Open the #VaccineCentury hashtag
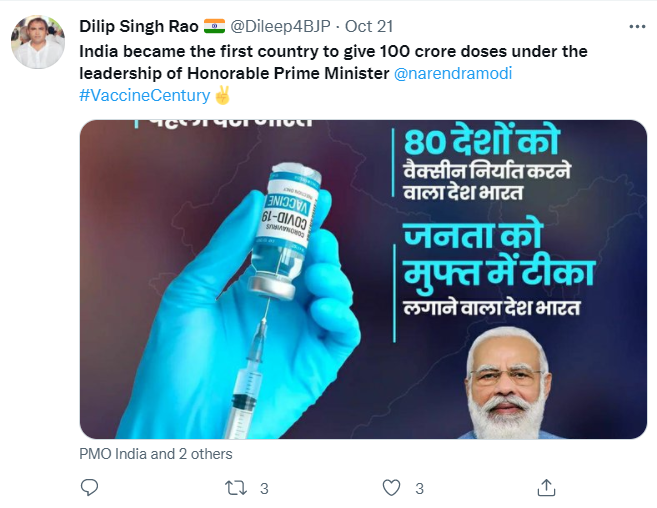This screenshot has width=657, height=508. (144, 96)
